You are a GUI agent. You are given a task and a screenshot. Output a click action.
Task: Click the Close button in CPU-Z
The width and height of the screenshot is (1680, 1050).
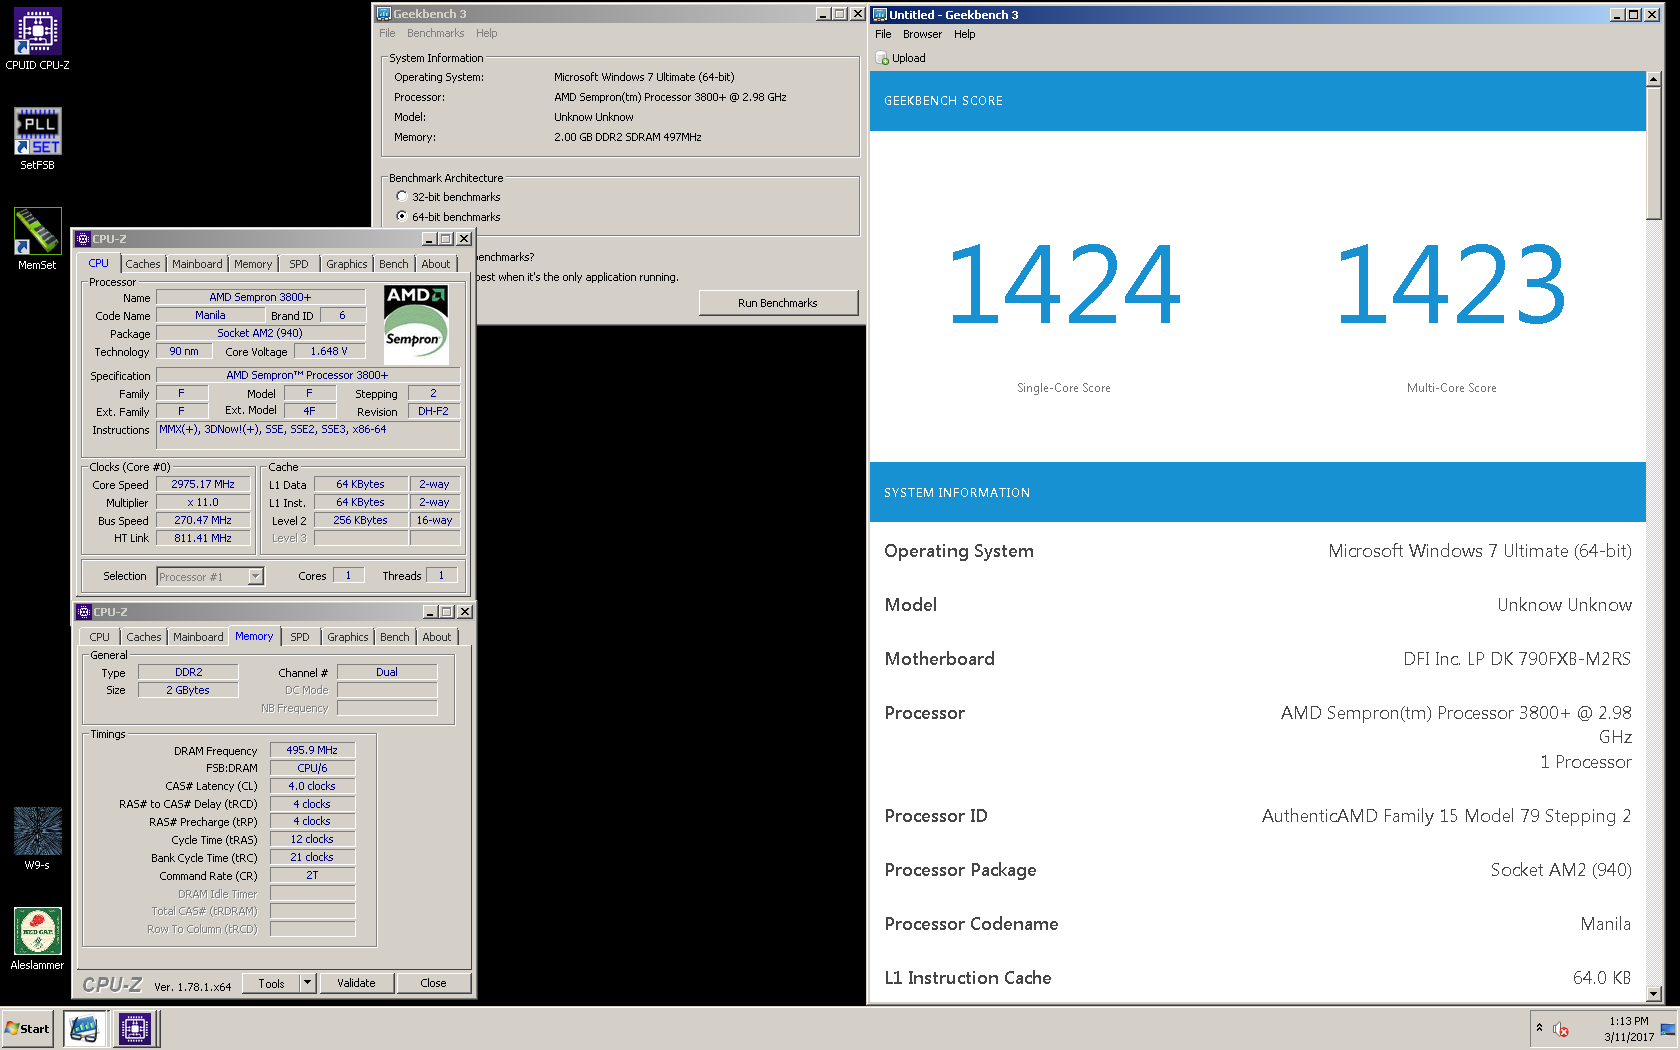pos(433,983)
